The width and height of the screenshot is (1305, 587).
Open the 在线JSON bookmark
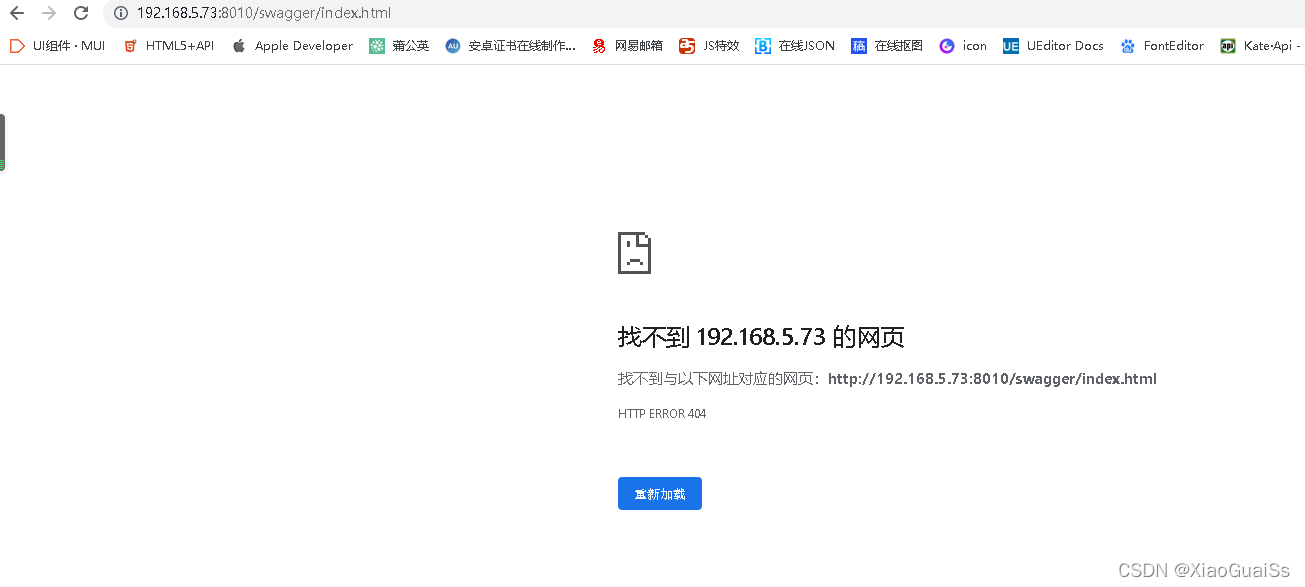tap(795, 45)
